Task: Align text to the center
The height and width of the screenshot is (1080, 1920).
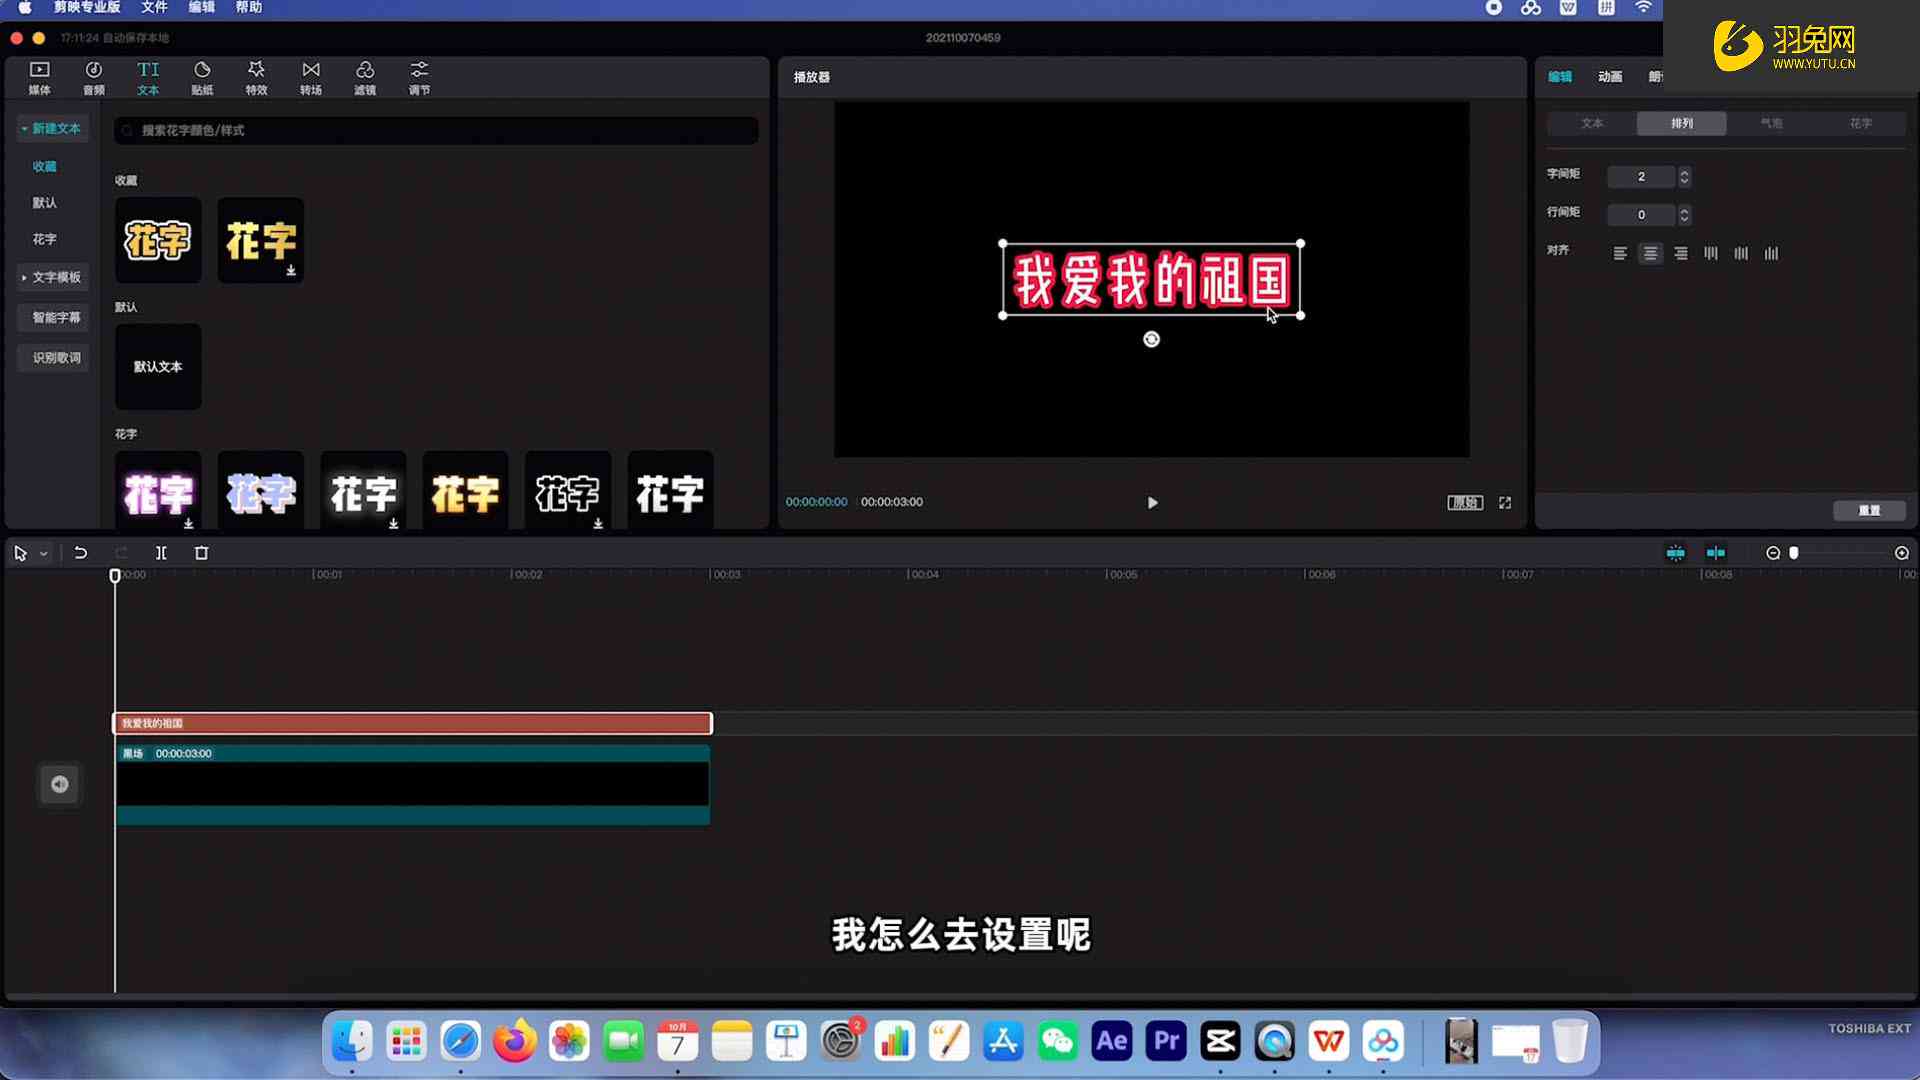Action: (1651, 254)
